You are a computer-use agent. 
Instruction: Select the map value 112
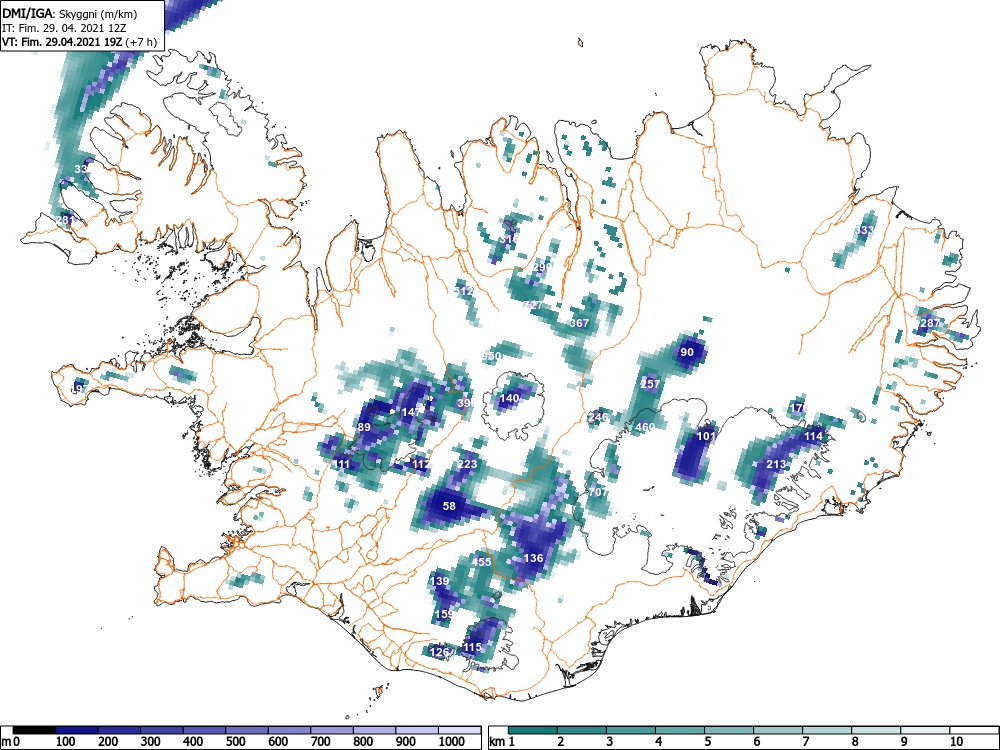coord(421,464)
